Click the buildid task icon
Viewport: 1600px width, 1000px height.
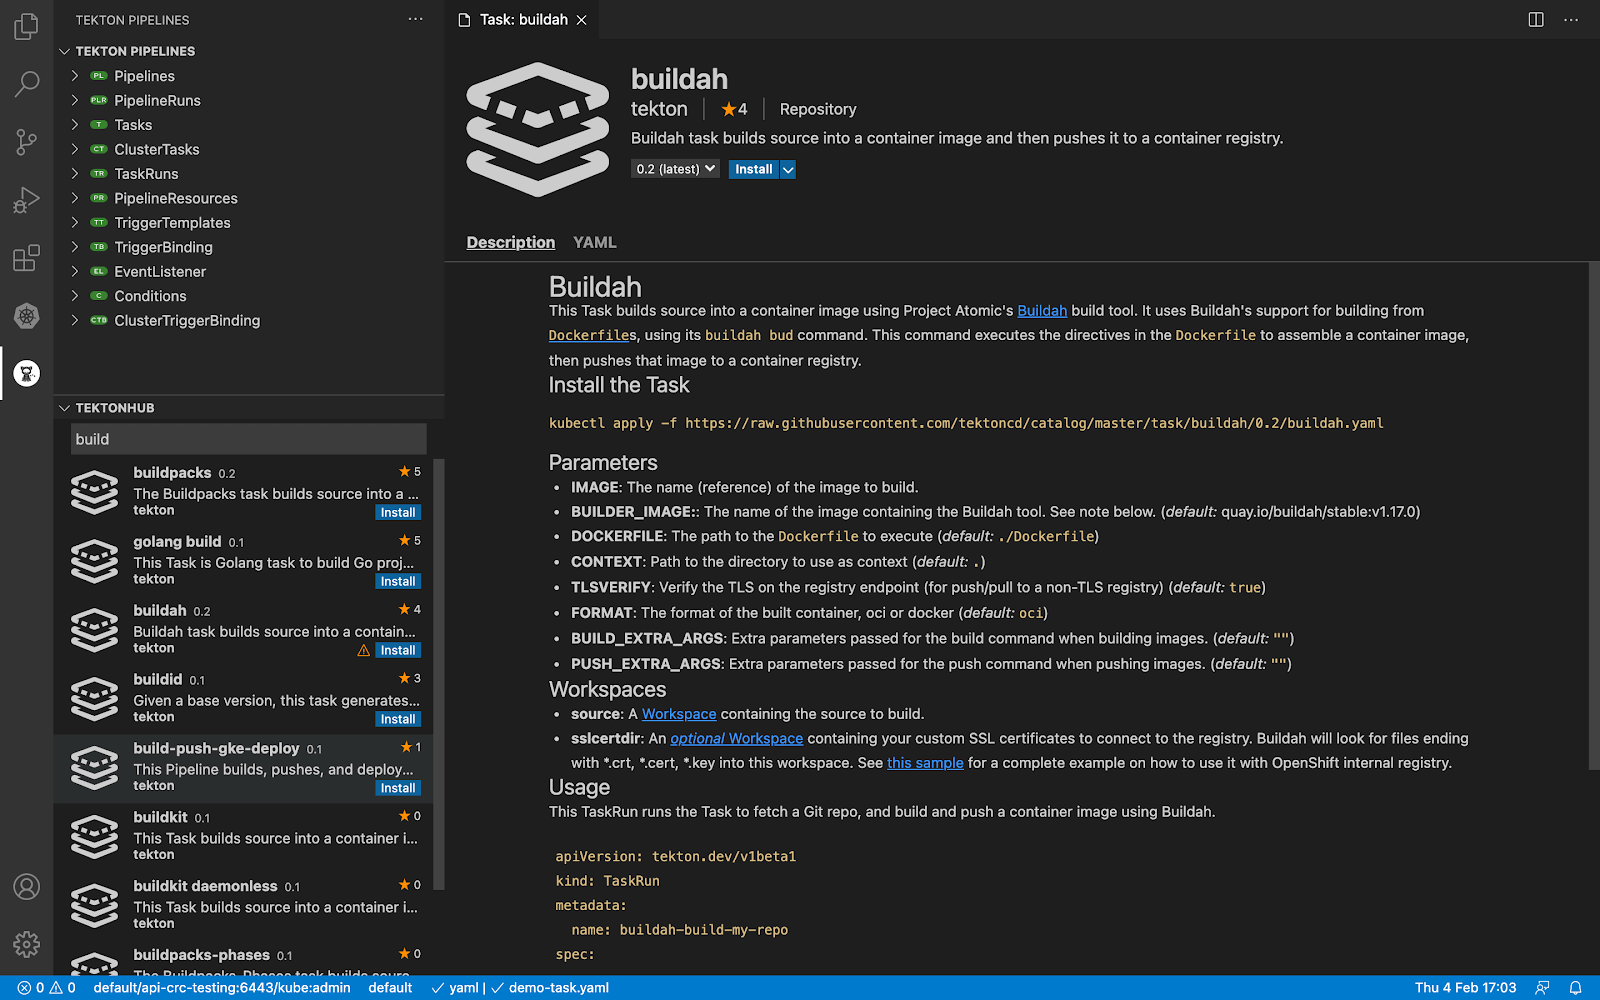[x=95, y=699]
